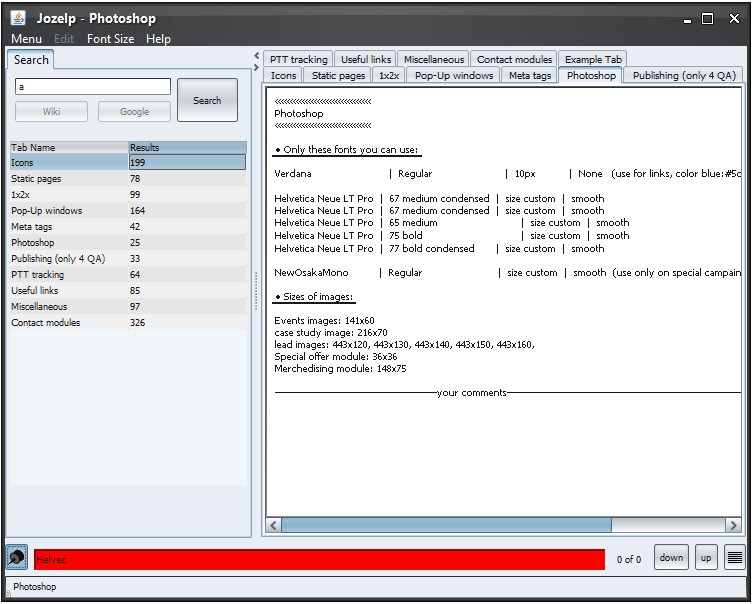The width and height of the screenshot is (754, 604).
Task: Select the Static pages results row
Action: coord(128,178)
